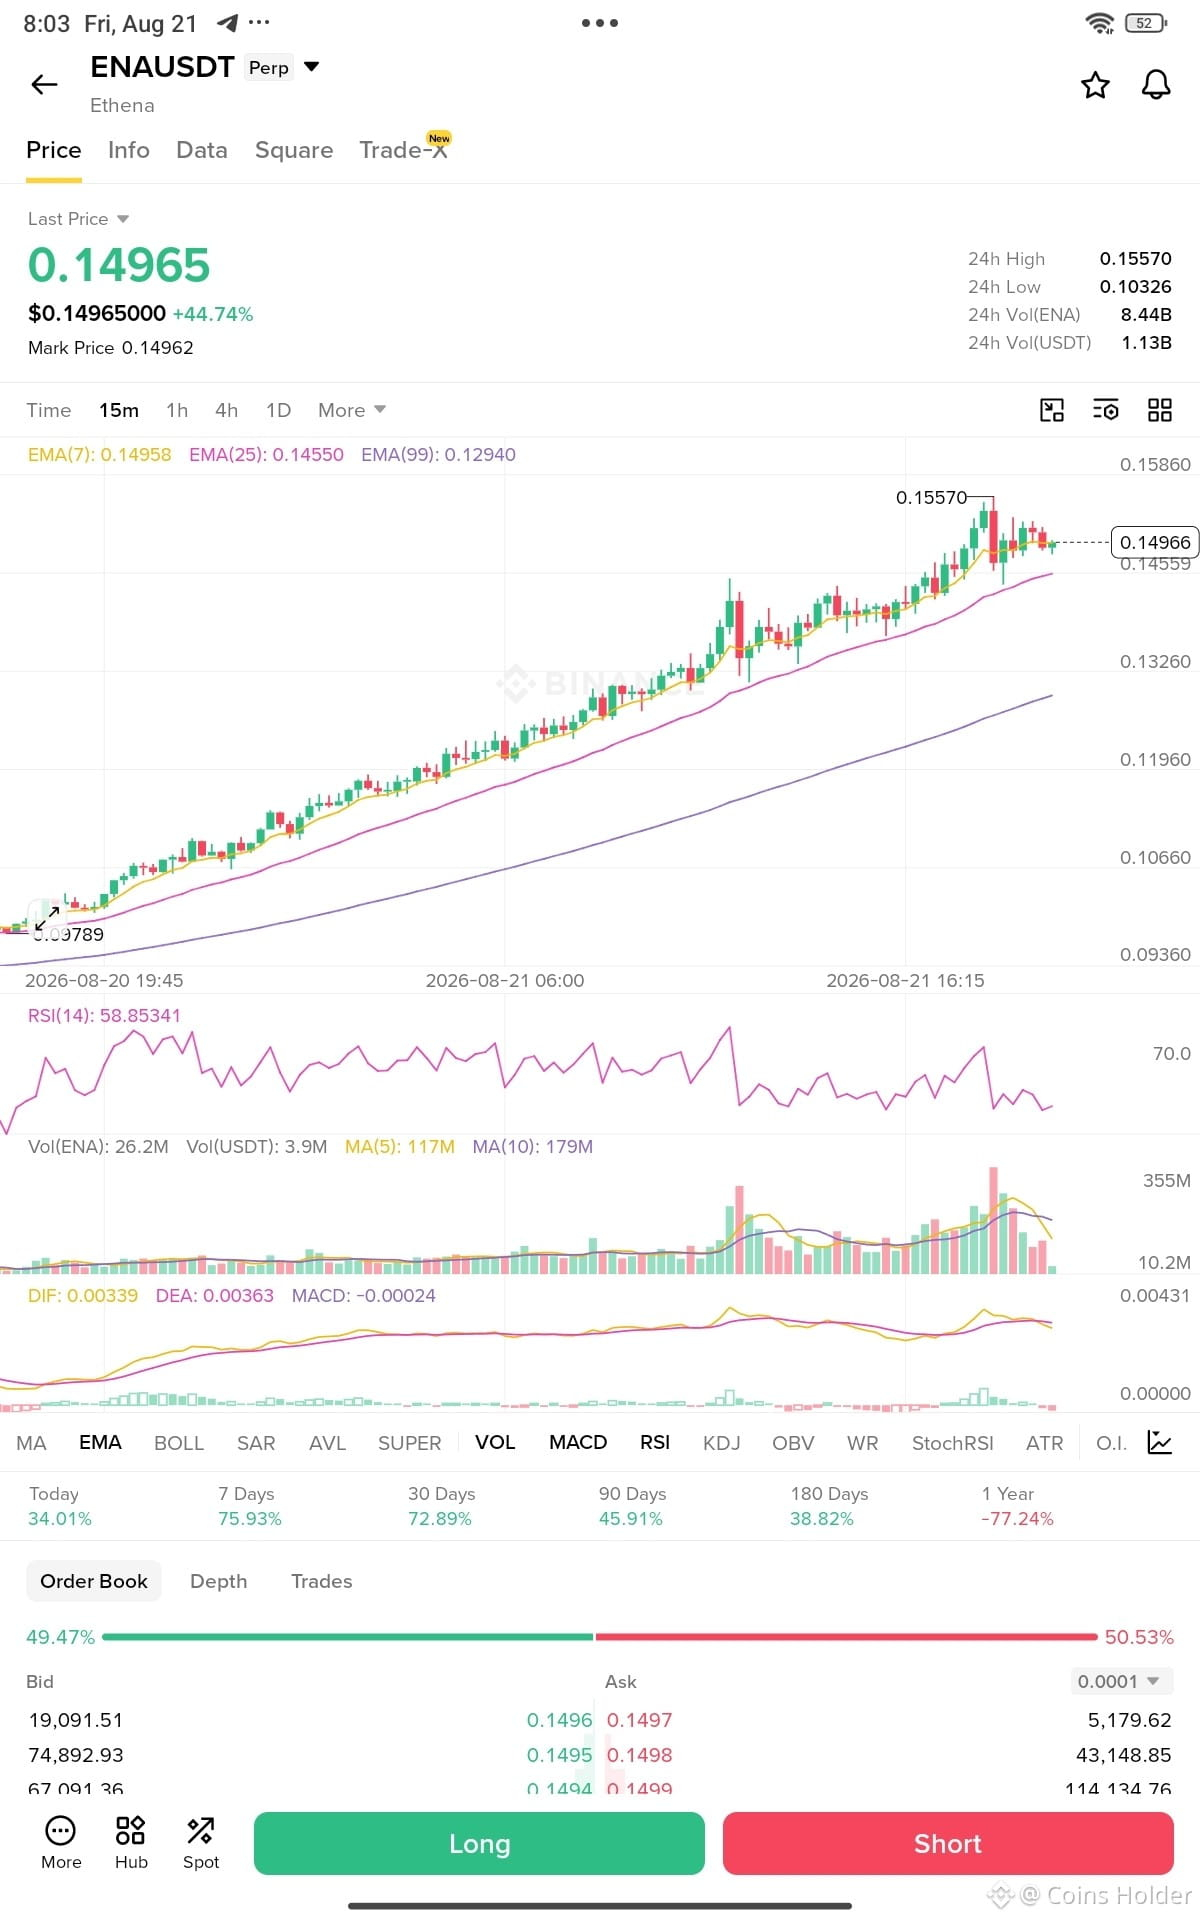The width and height of the screenshot is (1200, 1920).
Task: Tap the Wi-Fi status icon
Action: [1100, 23]
